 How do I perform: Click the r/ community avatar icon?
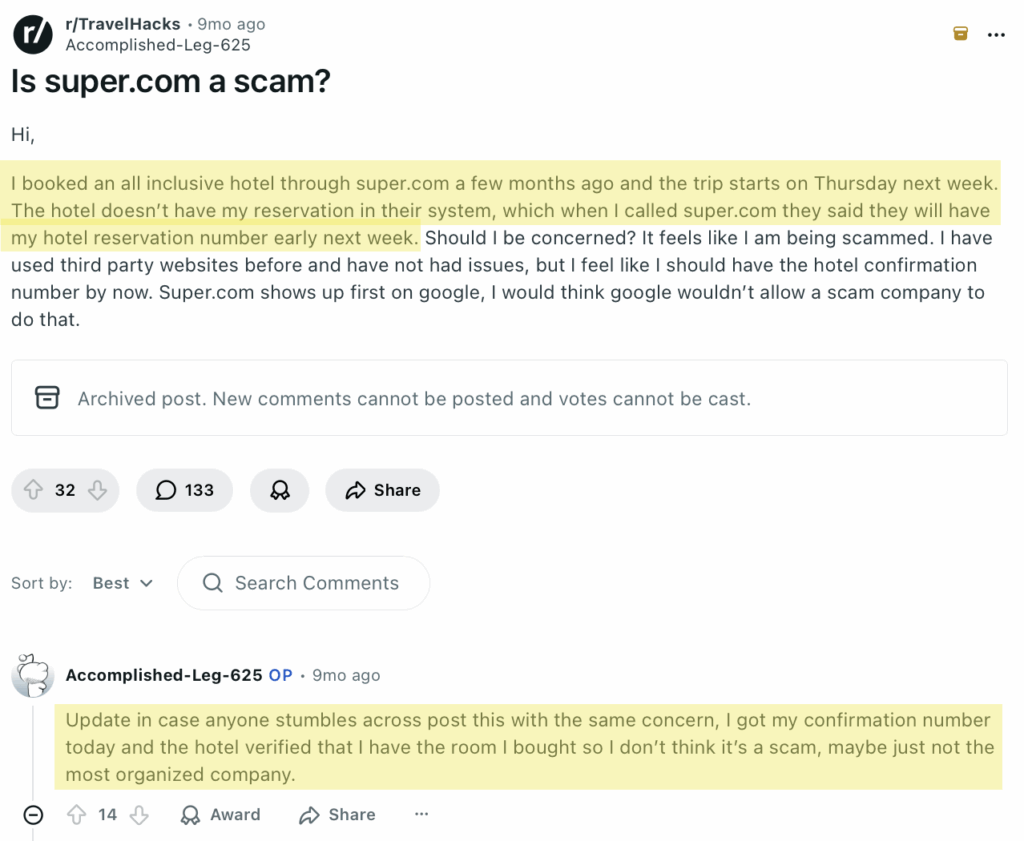pos(31,34)
